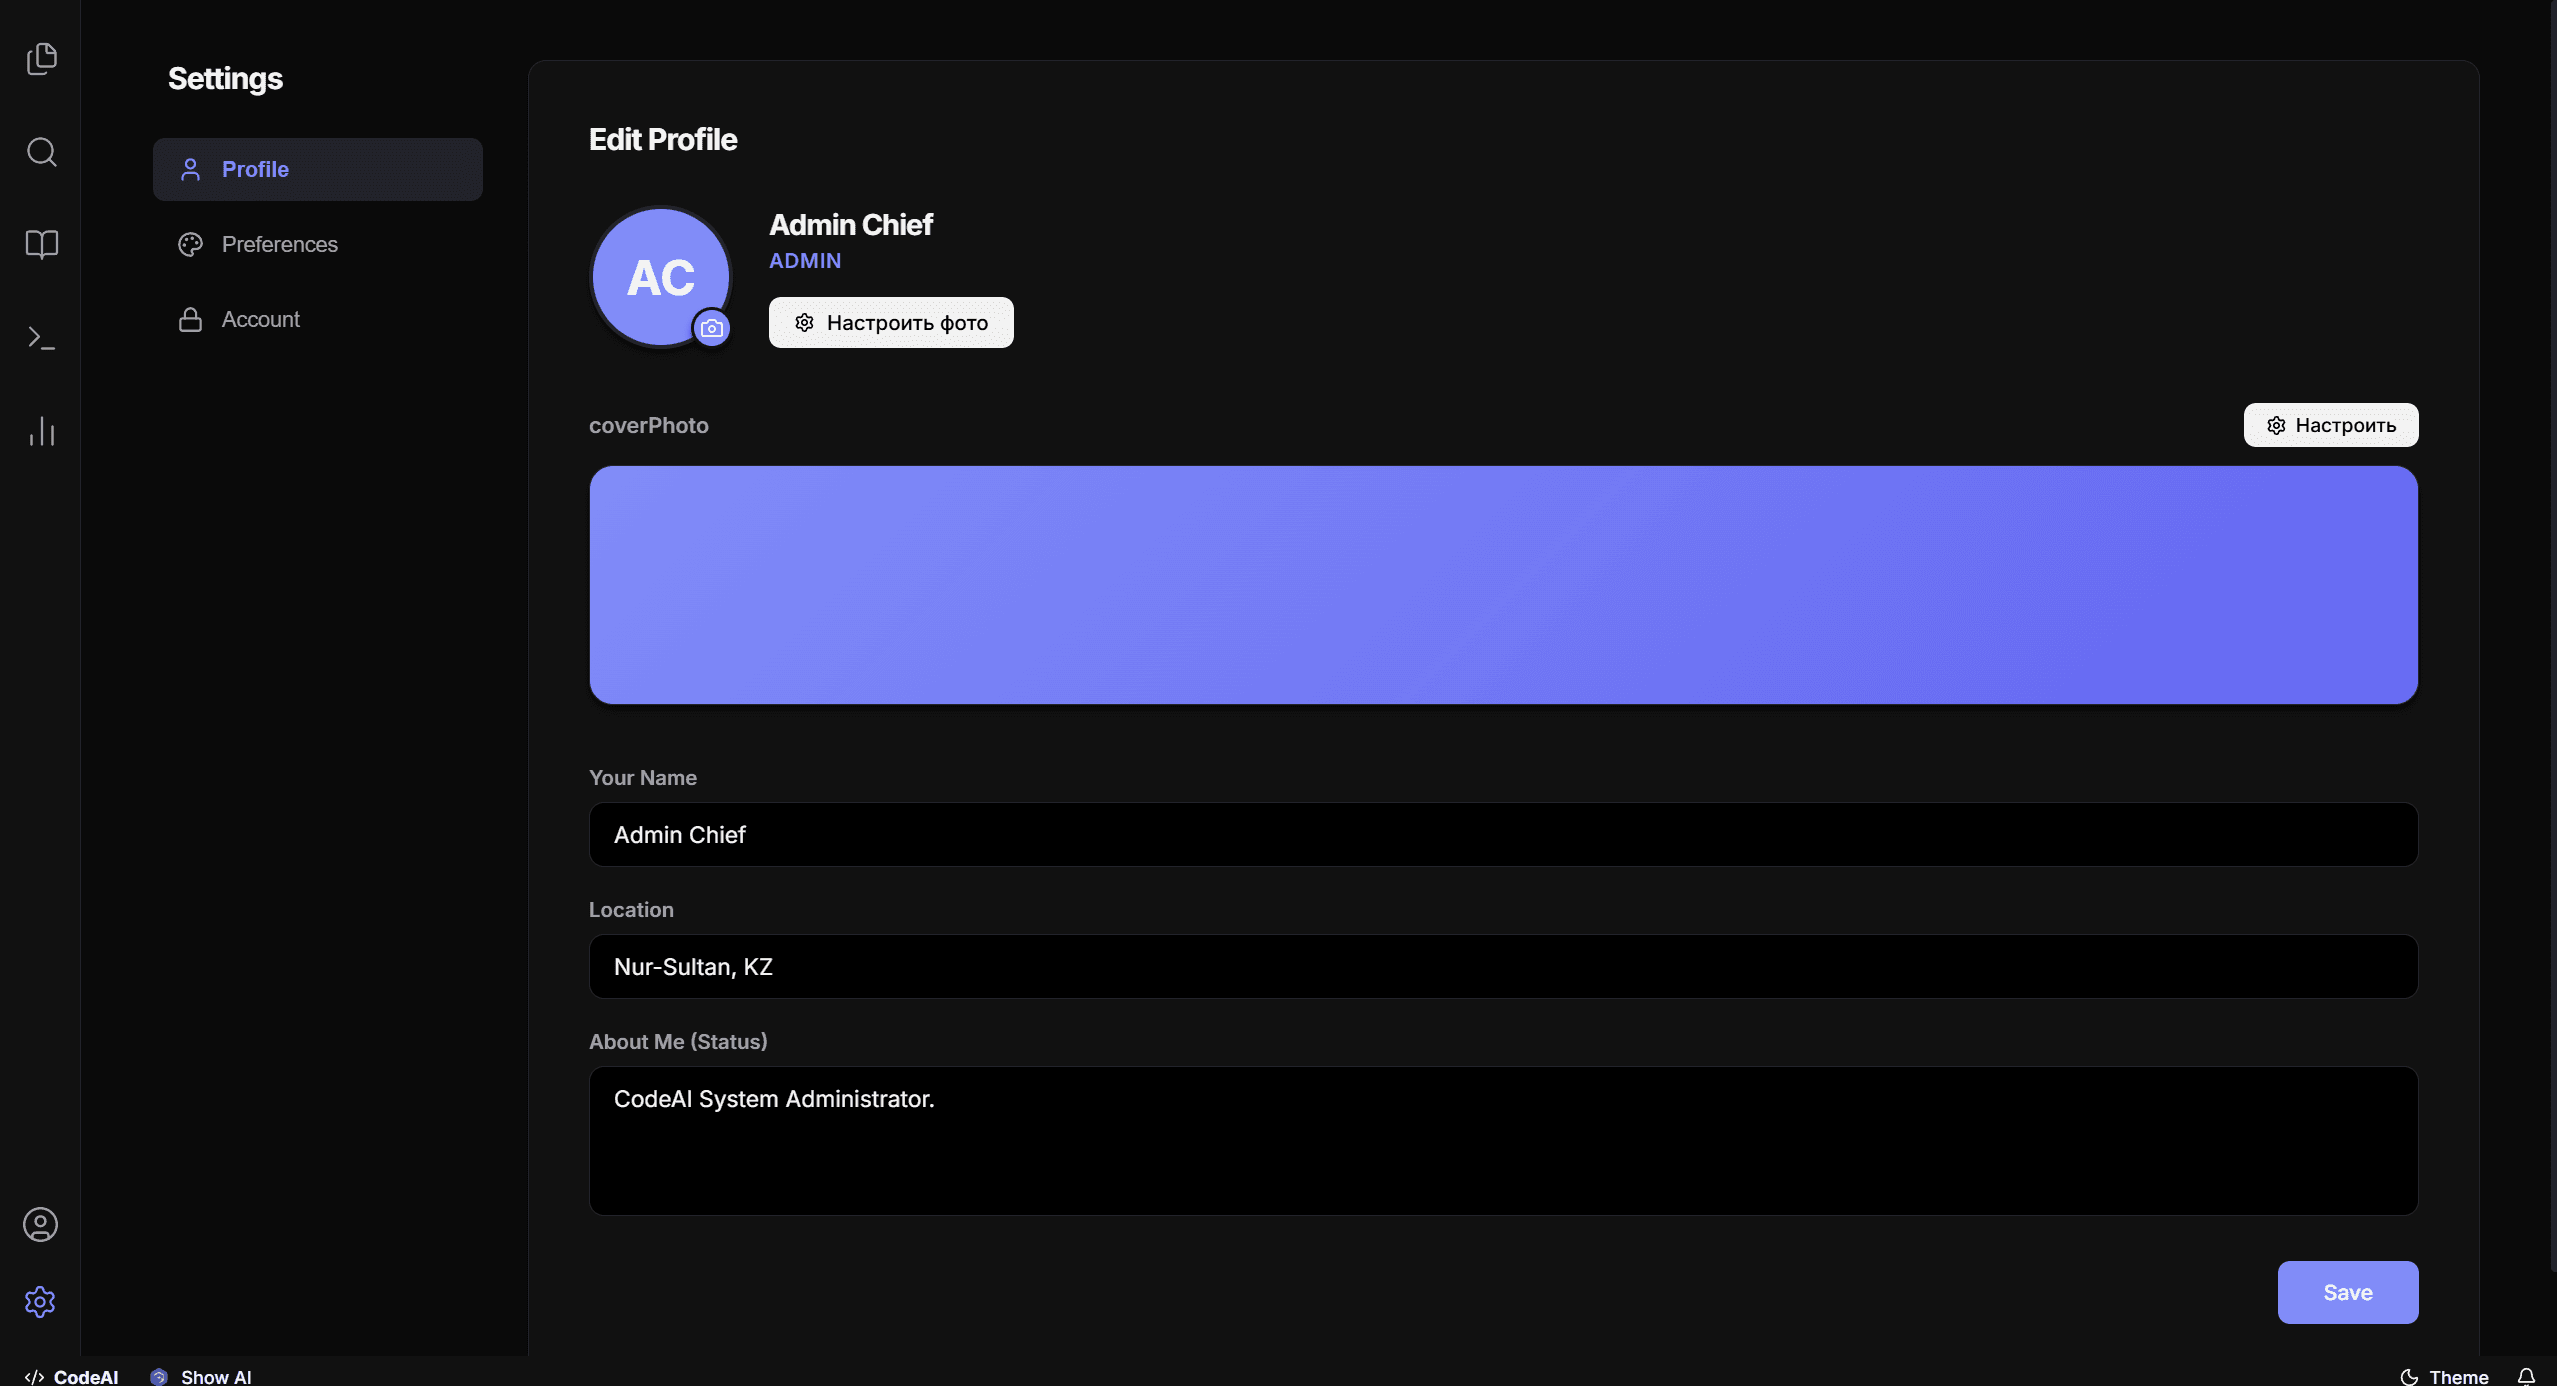Click the Настроить cover photo button
This screenshot has width=2557, height=1386.
(2330, 425)
